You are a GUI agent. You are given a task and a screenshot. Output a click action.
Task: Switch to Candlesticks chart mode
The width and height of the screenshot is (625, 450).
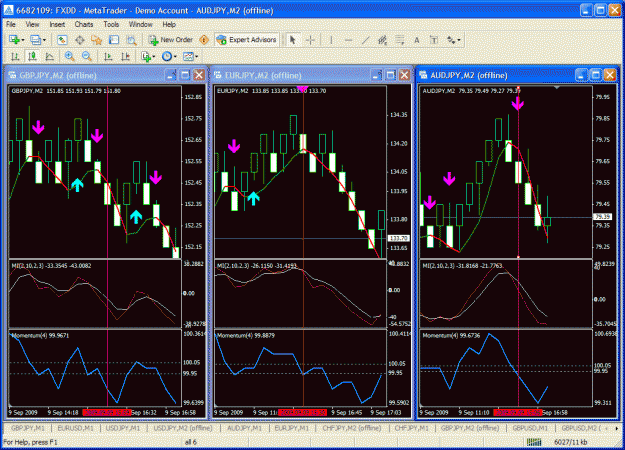coord(32,57)
